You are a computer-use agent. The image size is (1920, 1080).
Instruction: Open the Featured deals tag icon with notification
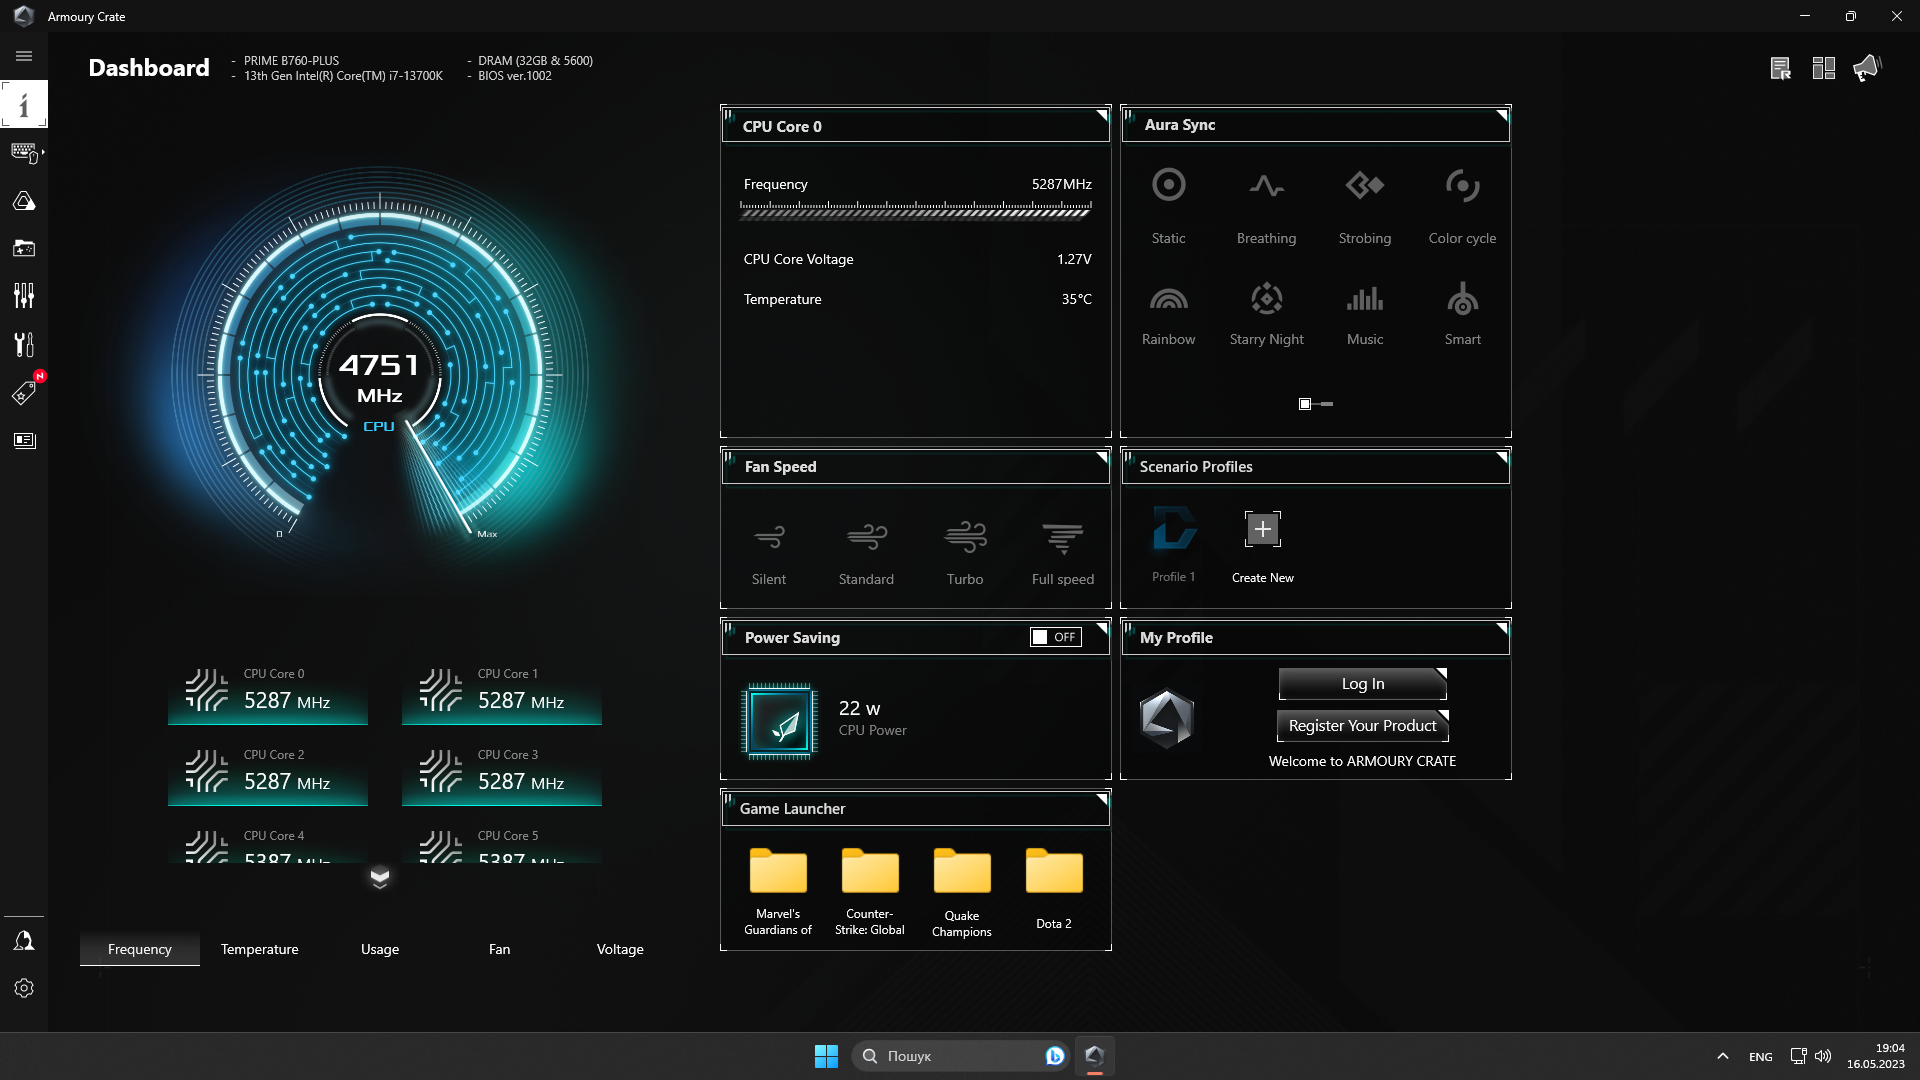[24, 392]
